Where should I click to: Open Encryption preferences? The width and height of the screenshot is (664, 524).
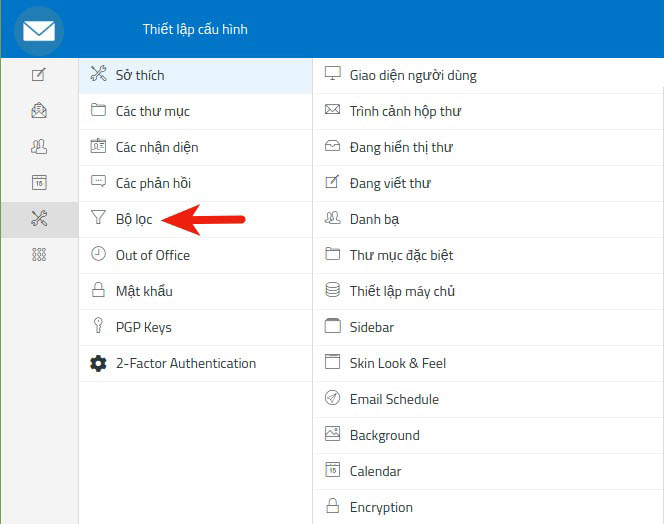488,507
